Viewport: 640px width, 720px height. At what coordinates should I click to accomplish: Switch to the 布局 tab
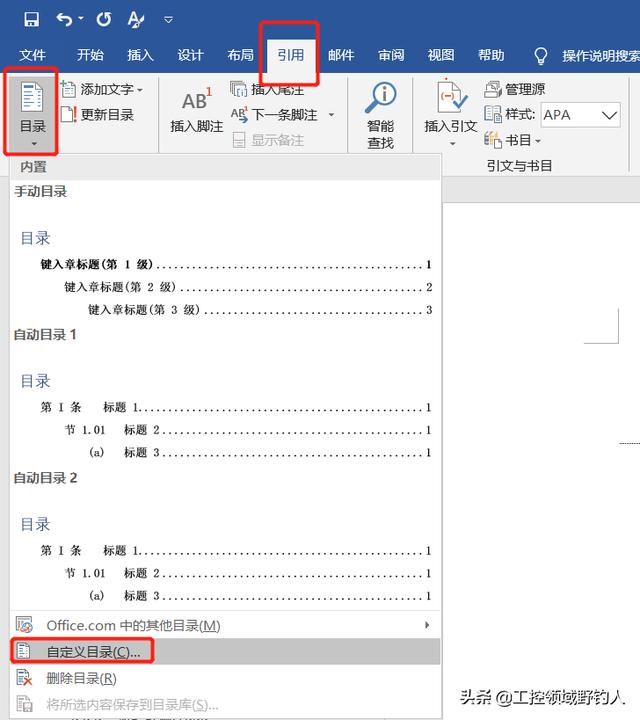(x=240, y=55)
